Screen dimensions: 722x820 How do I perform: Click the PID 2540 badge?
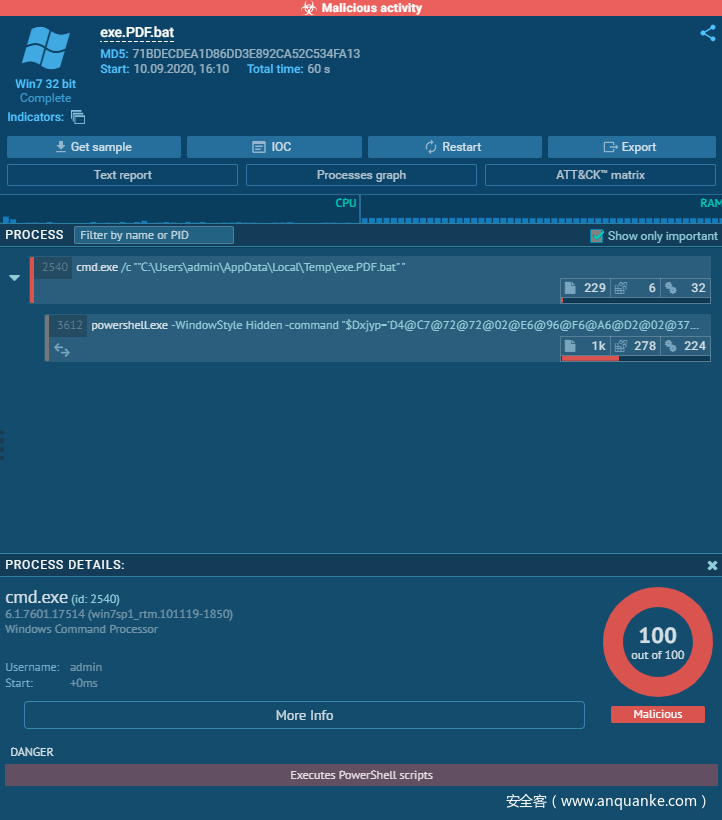click(54, 267)
